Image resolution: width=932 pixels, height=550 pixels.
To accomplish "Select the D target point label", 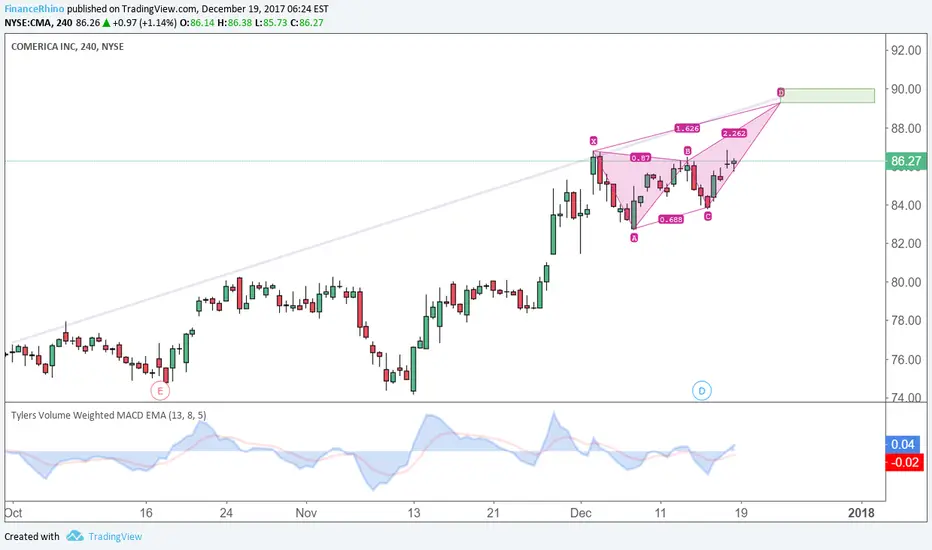I will point(781,93).
